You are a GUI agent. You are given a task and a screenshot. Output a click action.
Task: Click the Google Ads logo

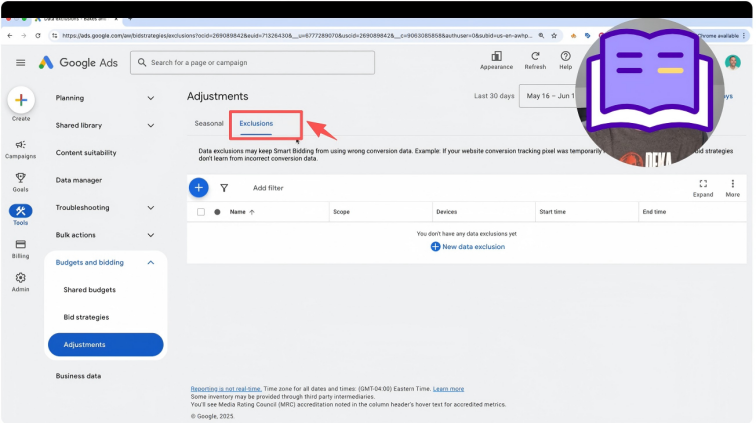click(78, 63)
